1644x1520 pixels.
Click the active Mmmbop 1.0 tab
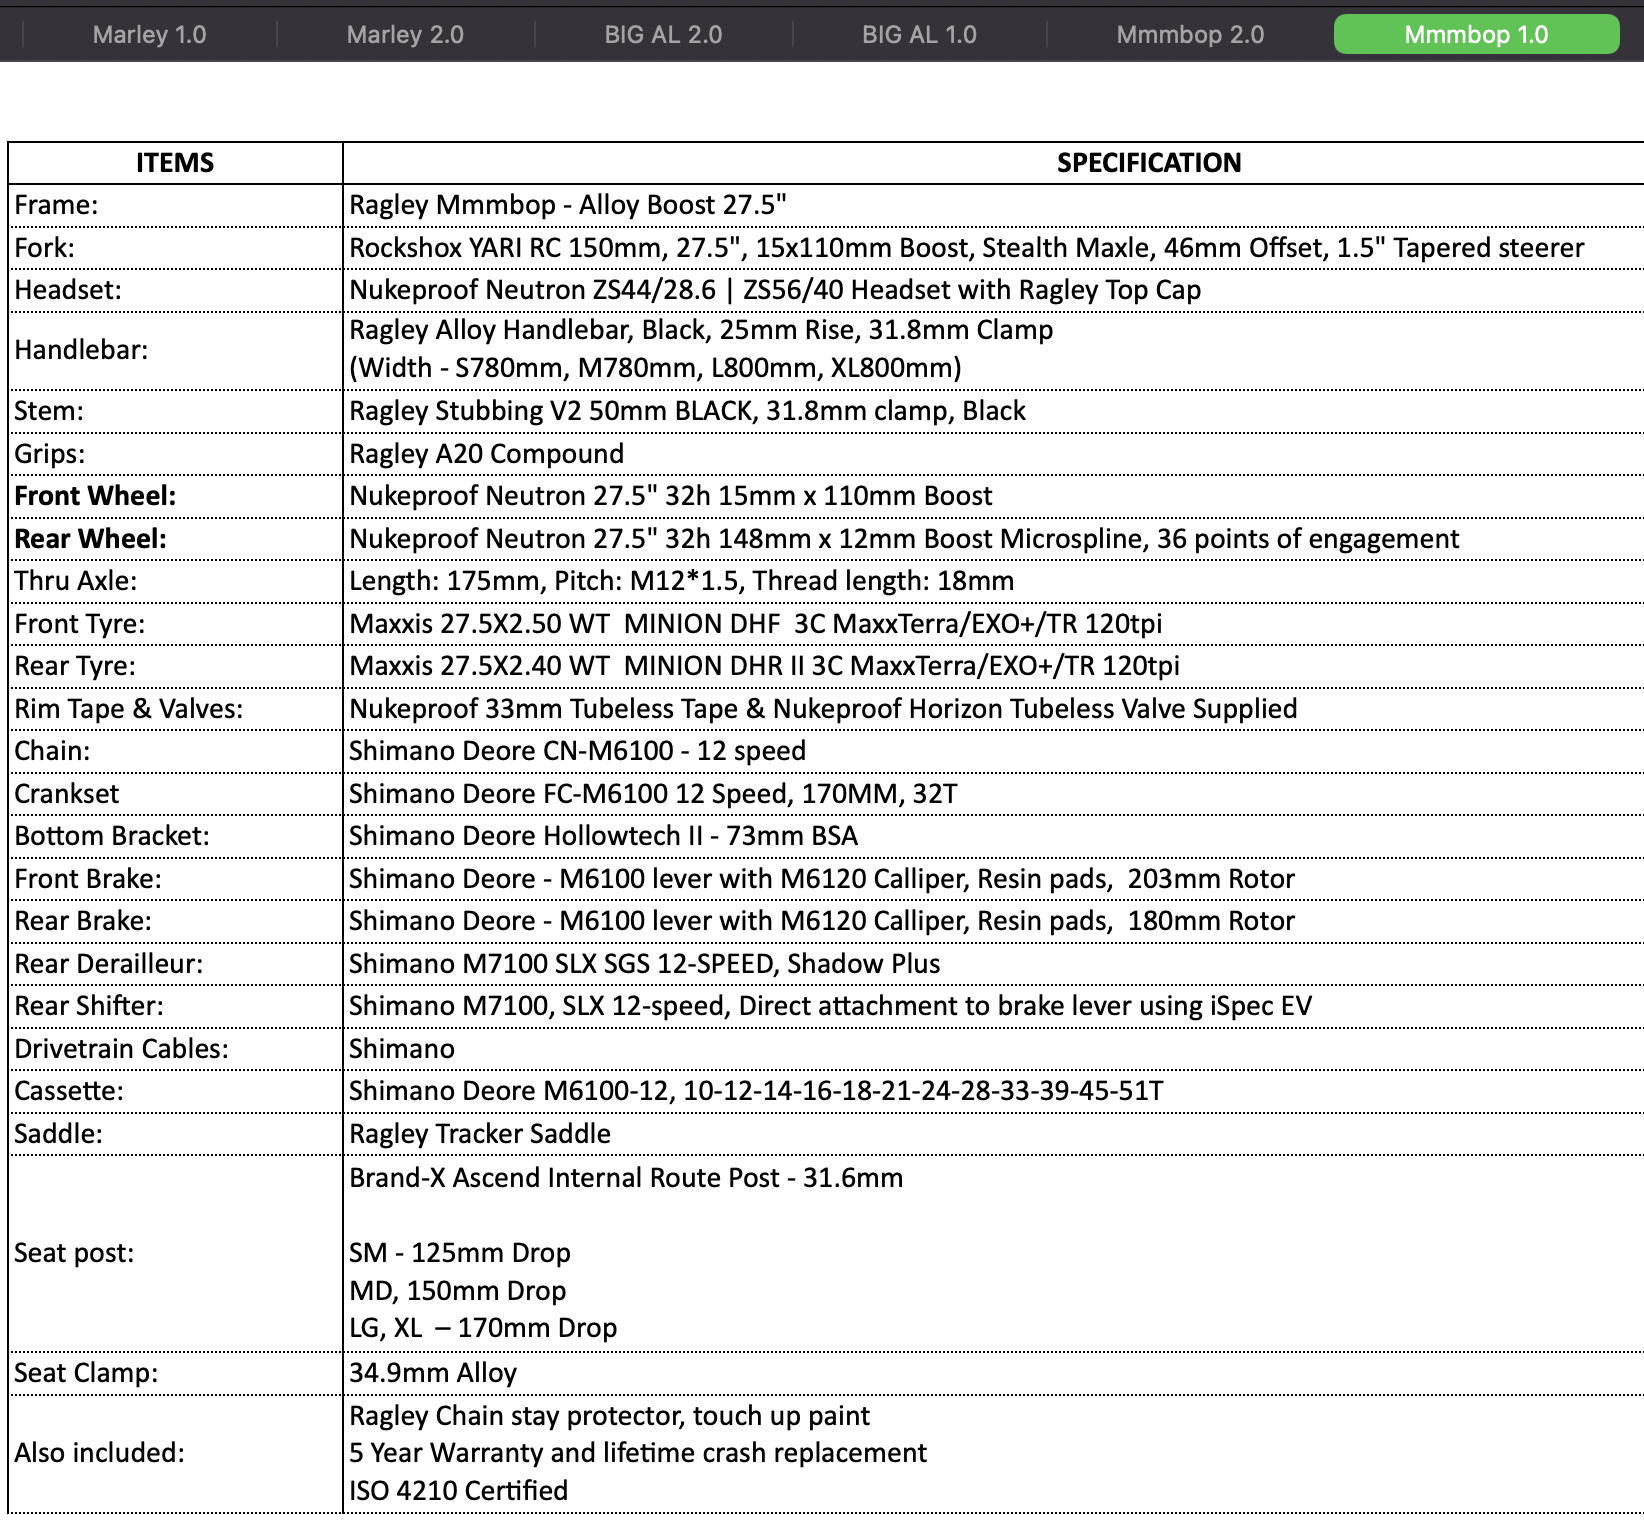pyautogui.click(x=1476, y=35)
